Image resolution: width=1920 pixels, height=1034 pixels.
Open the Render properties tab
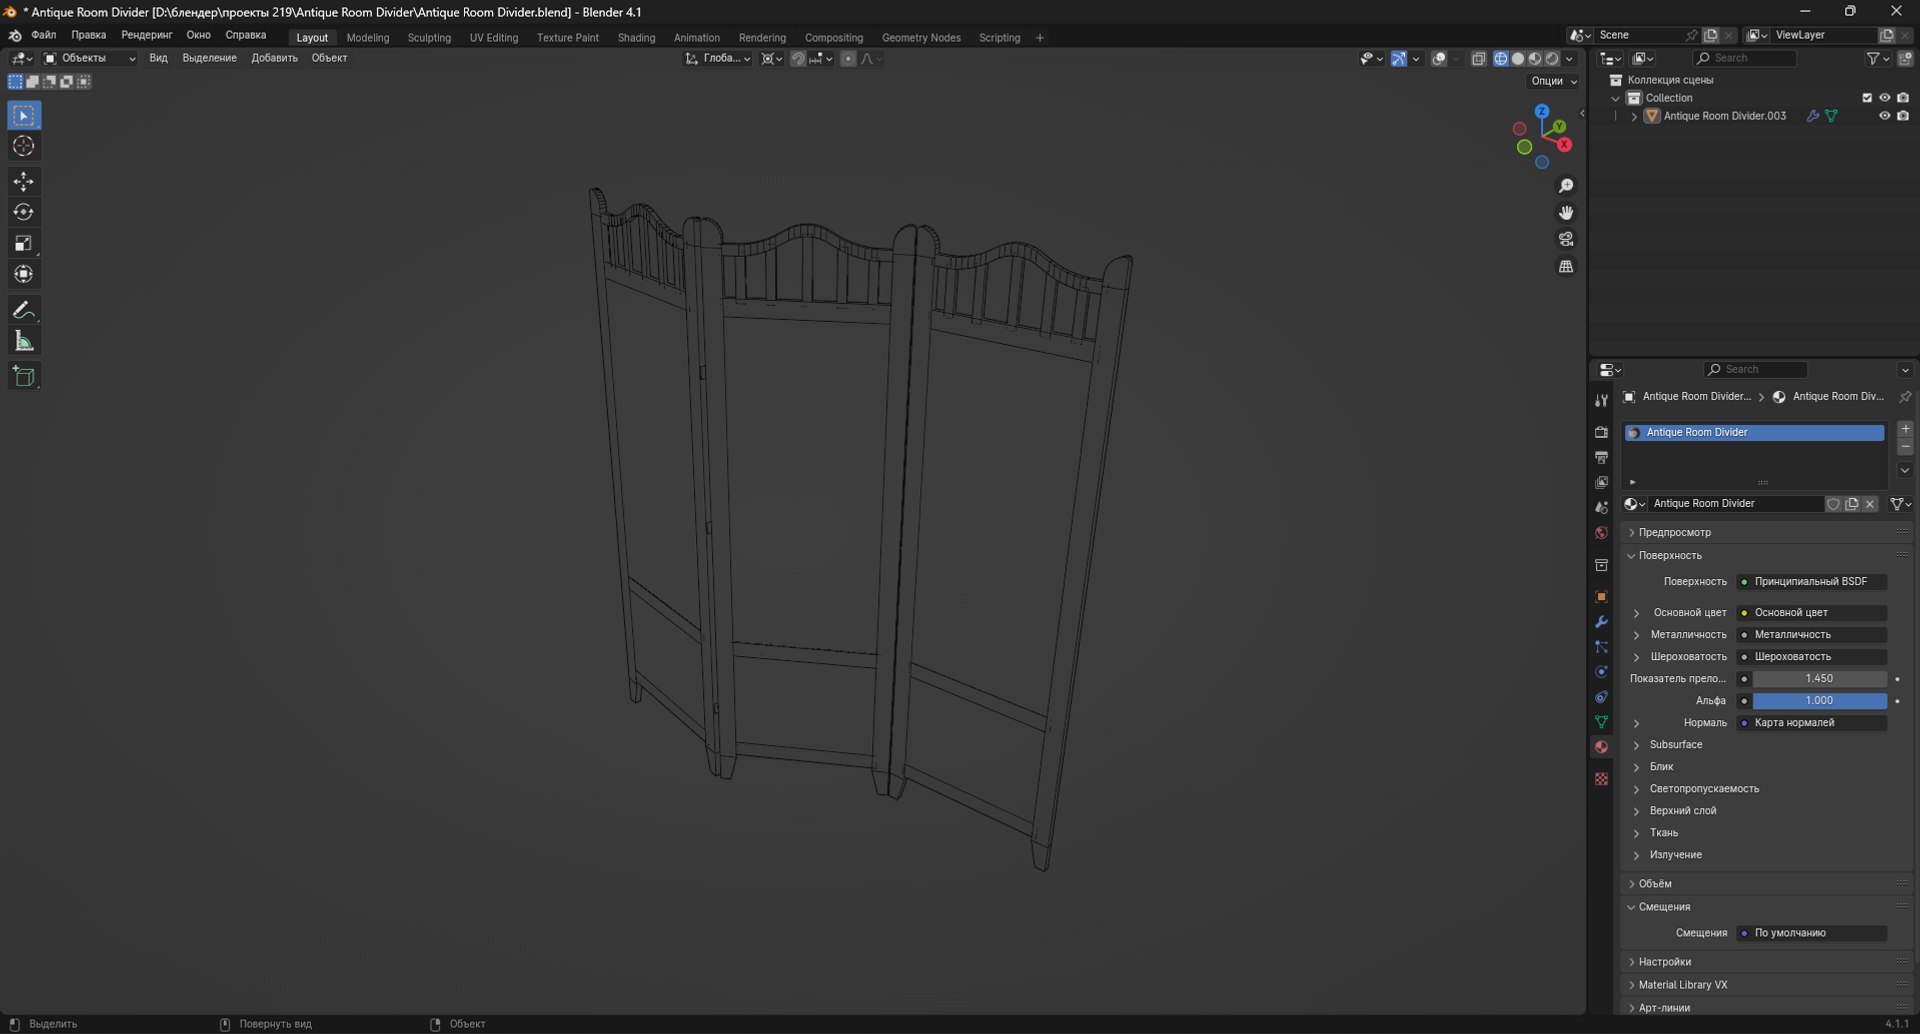(1601, 432)
